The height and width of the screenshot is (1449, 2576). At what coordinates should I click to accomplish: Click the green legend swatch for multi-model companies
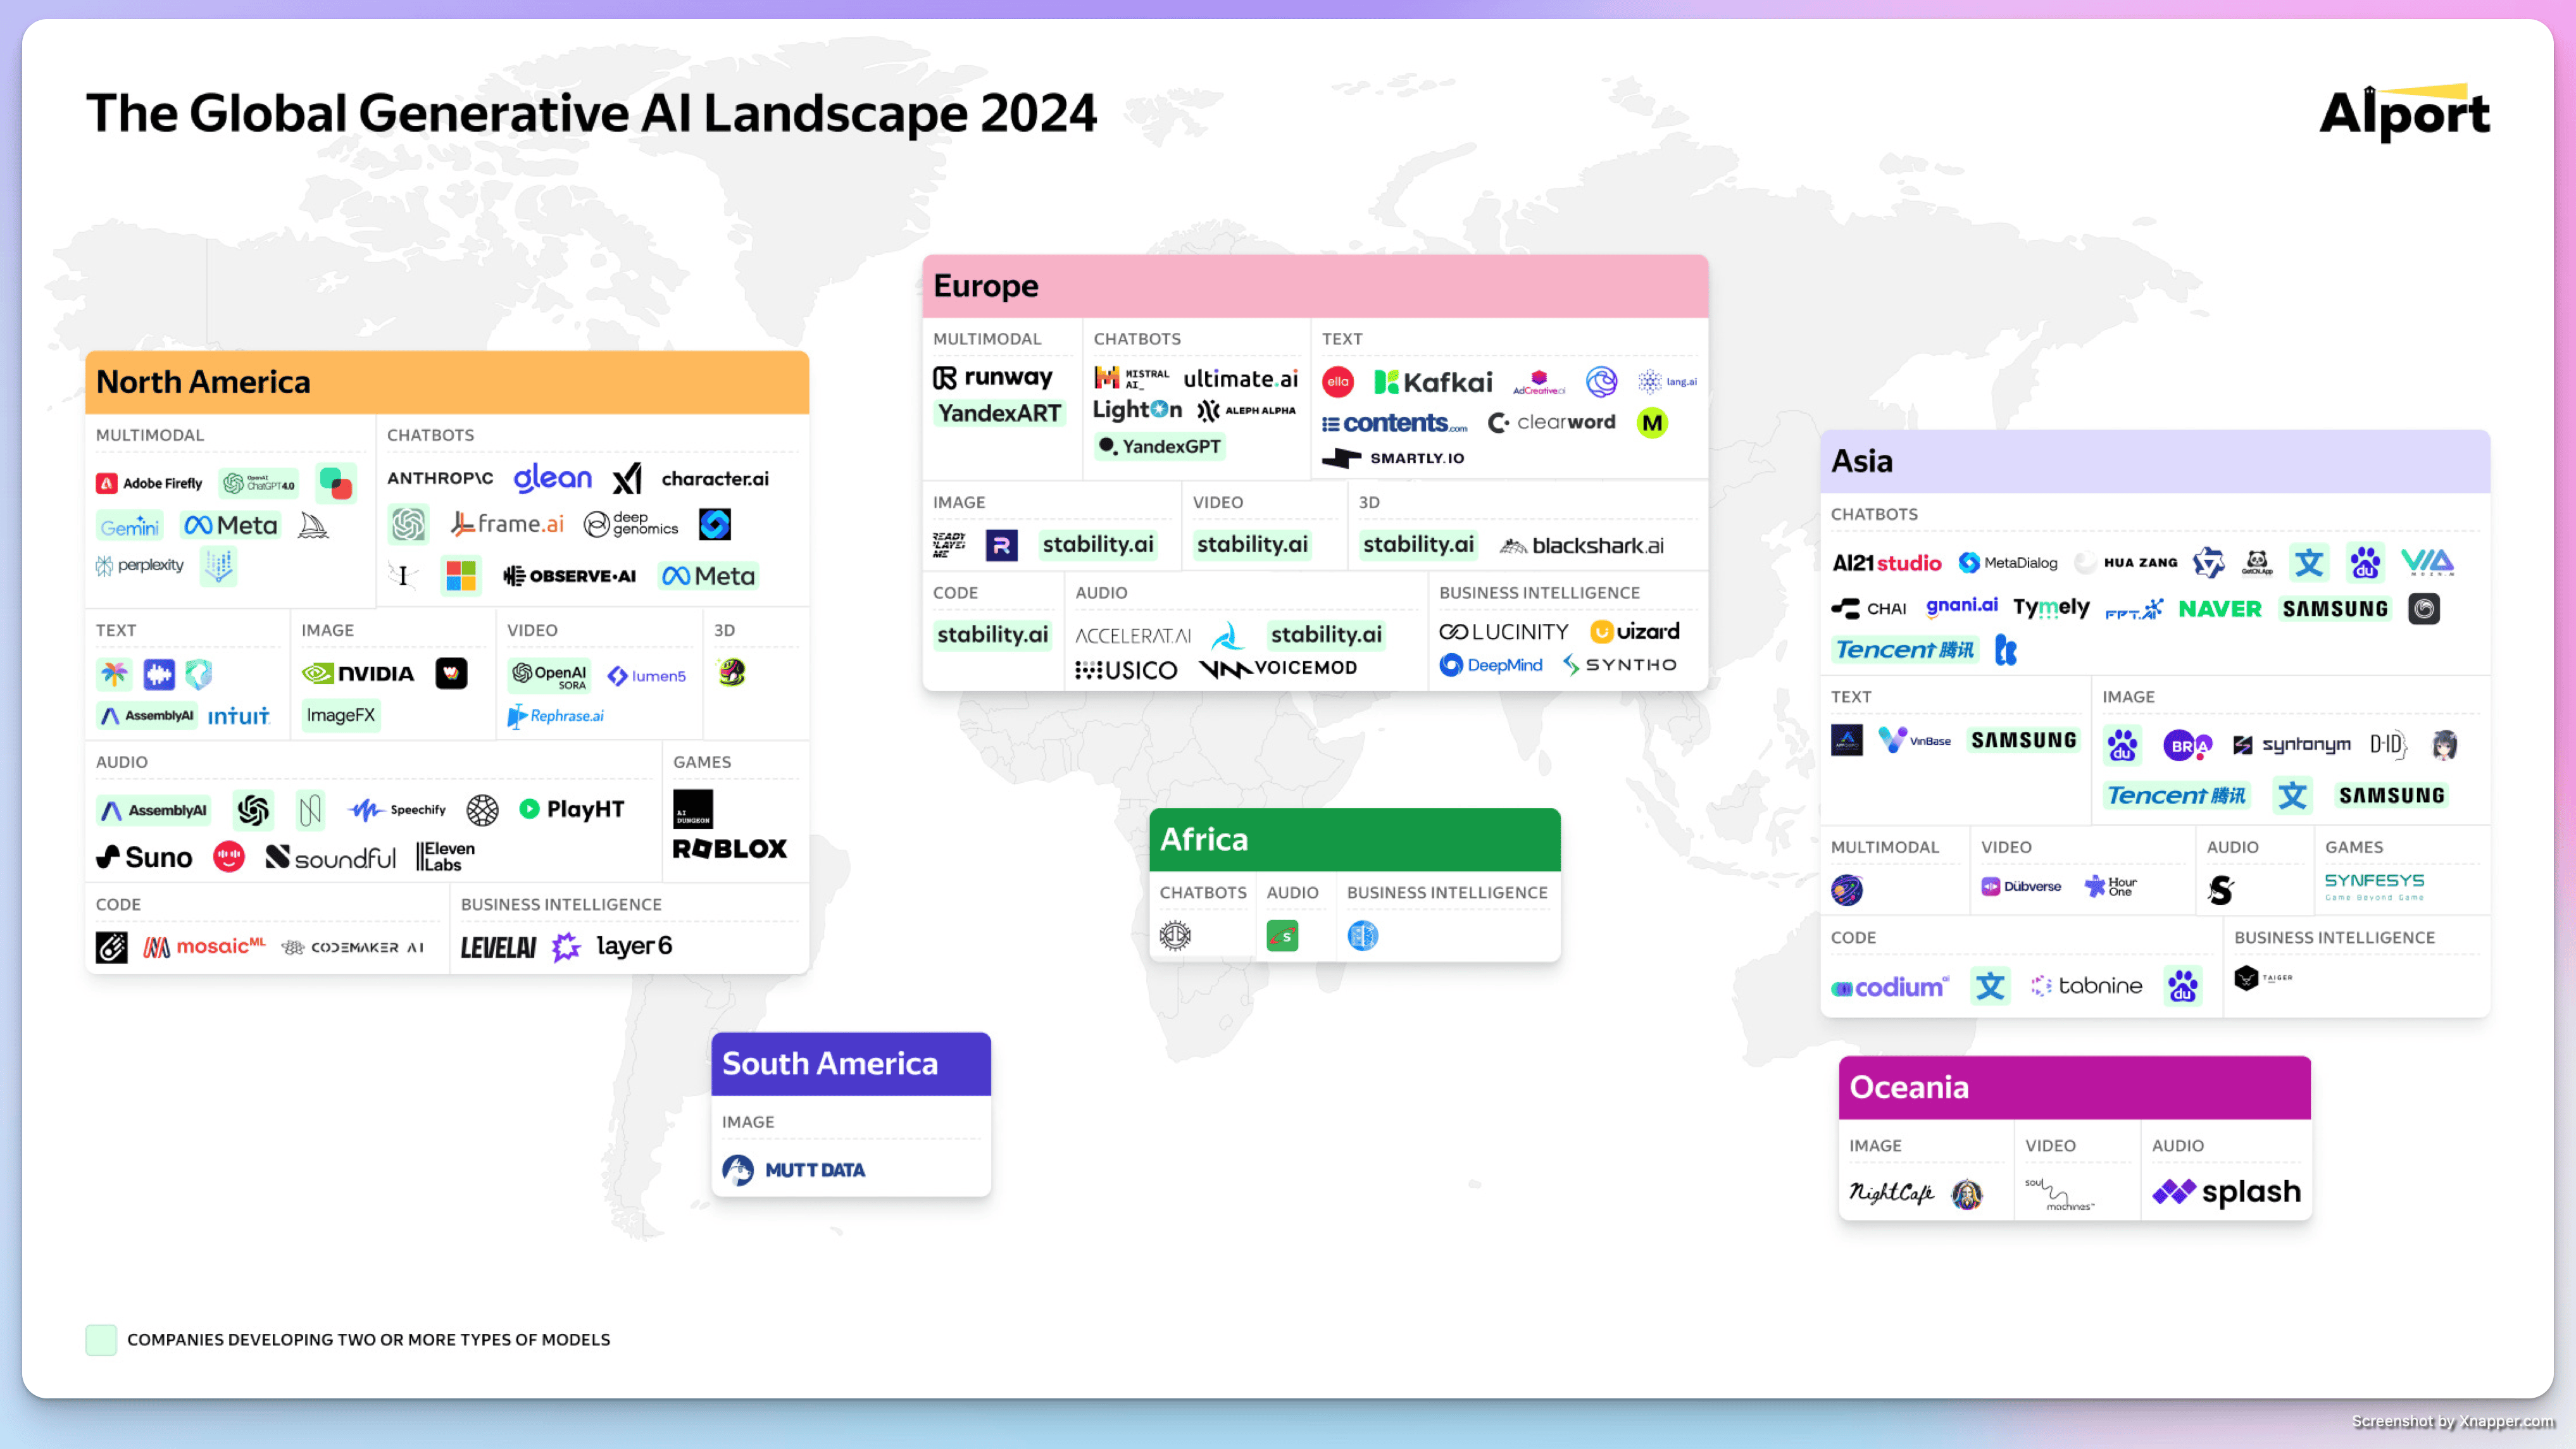tap(101, 1340)
